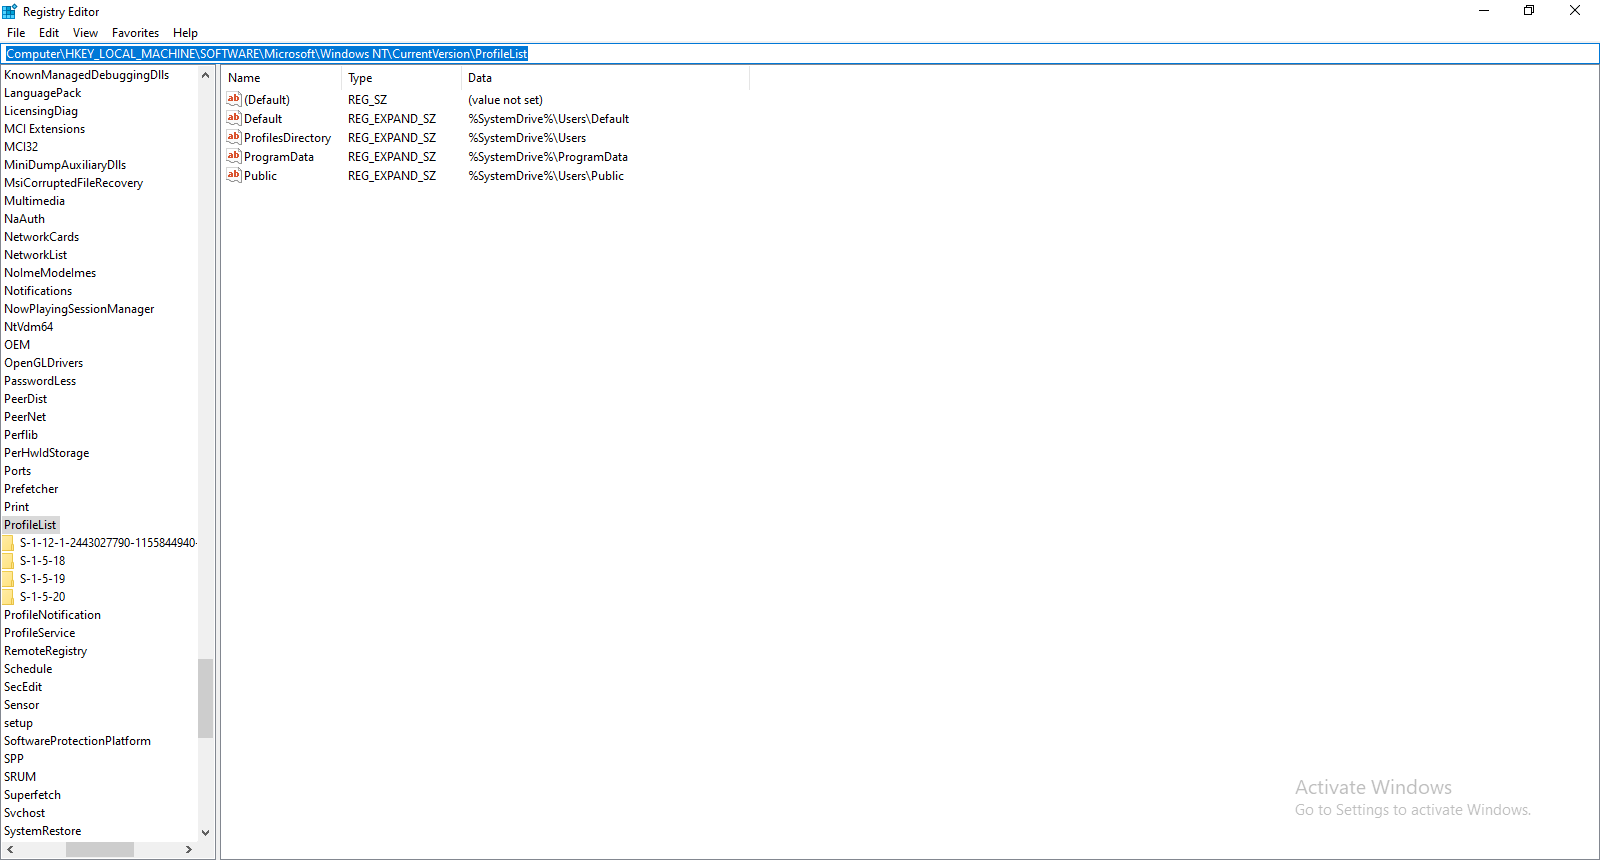This screenshot has height=860, width=1600.
Task: Select the Notifications key
Action: tap(38, 291)
